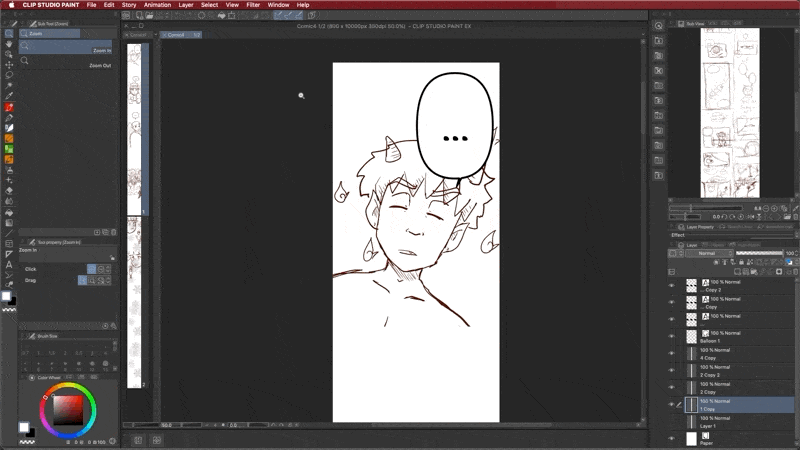Click Sub View eyedropper icon

[796, 208]
